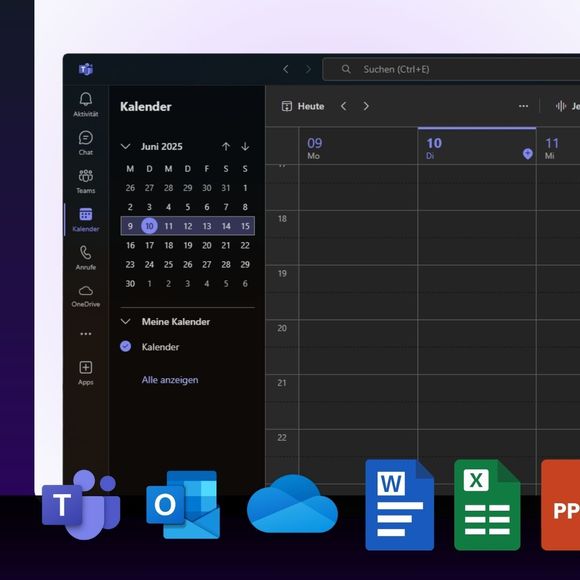580x580 pixels.
Task: Click the search magnifier icon
Action: click(x=346, y=69)
